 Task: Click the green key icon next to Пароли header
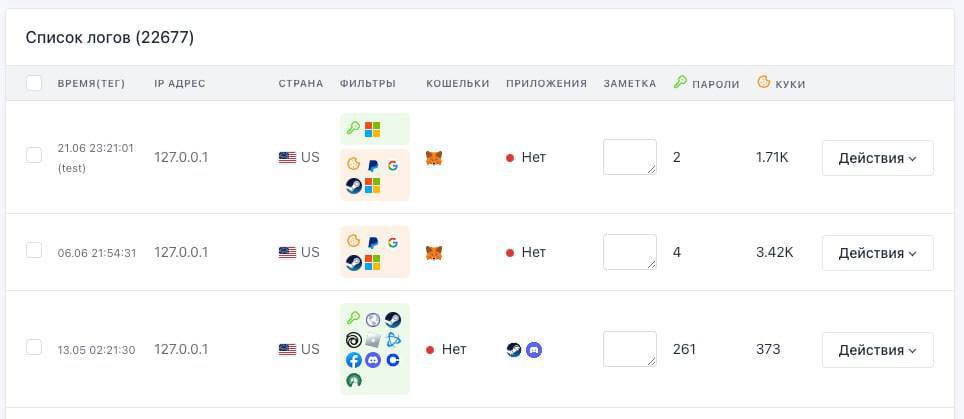coord(680,82)
